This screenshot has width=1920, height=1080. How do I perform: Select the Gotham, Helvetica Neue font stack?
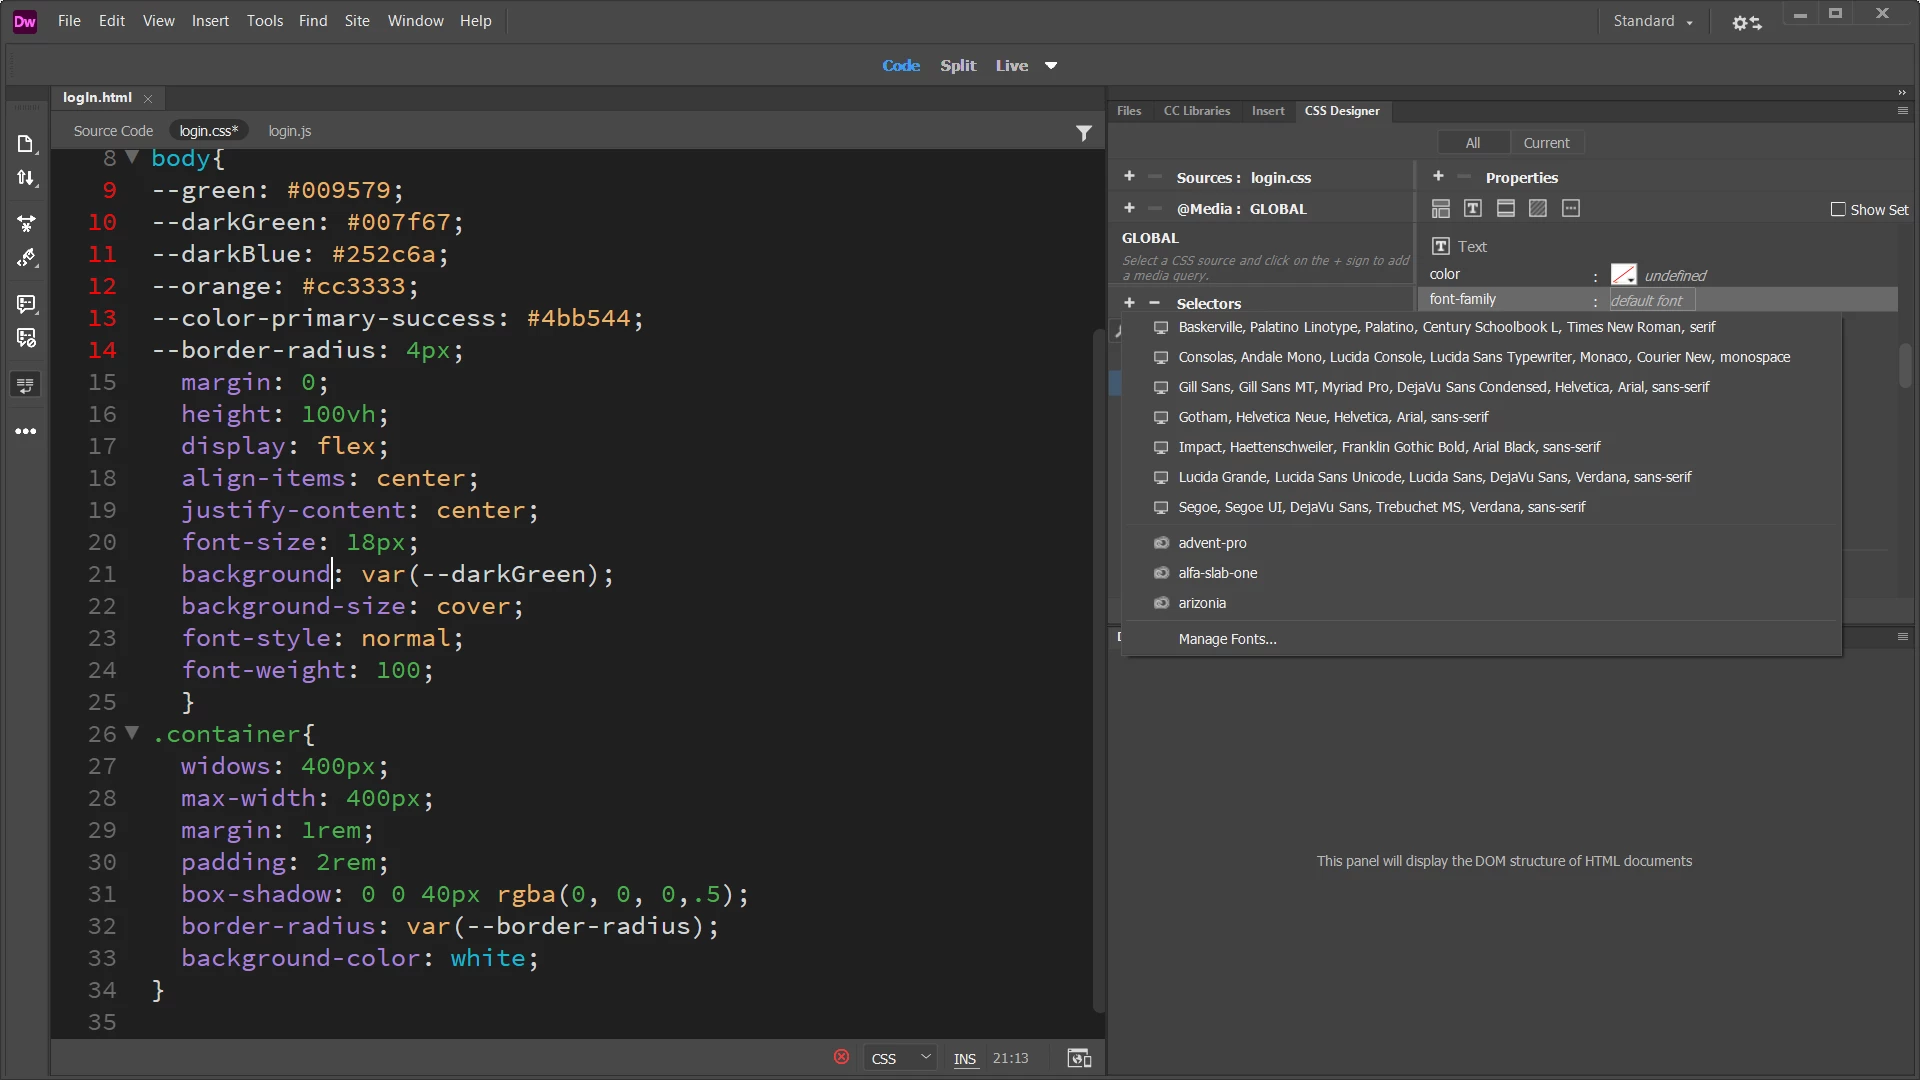(1332, 417)
